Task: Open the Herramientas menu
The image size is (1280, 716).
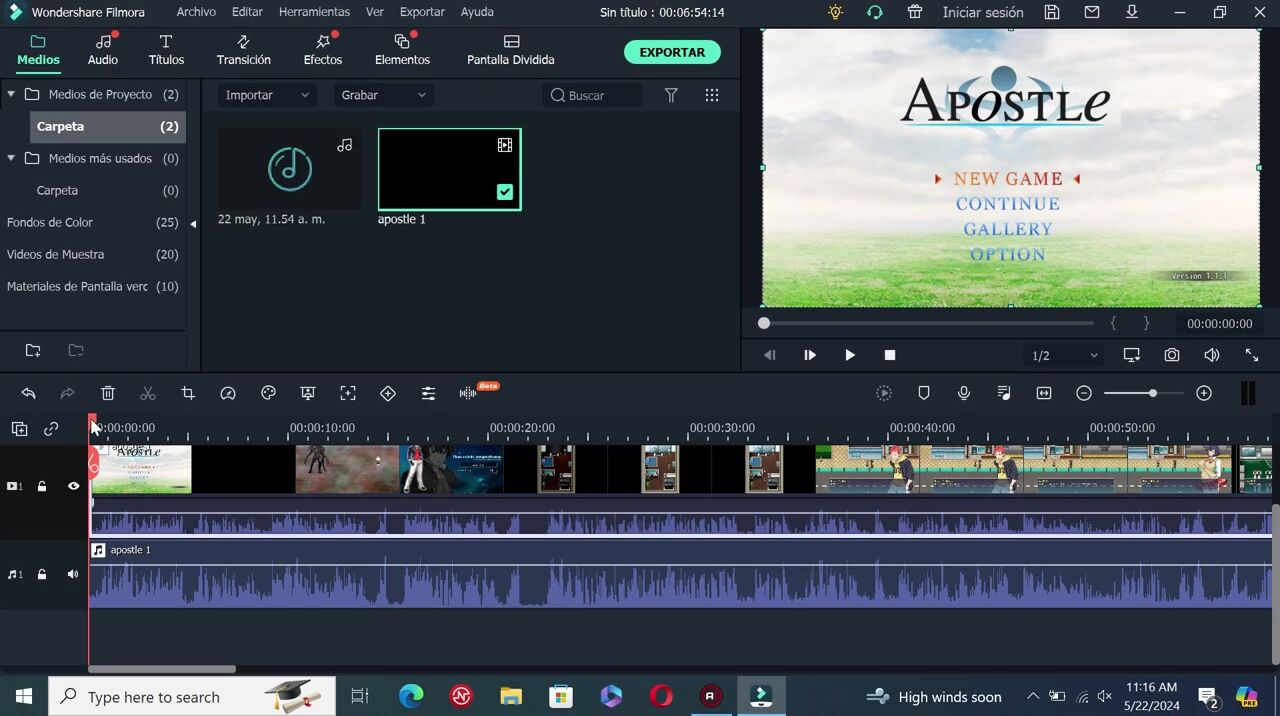Action: pos(314,12)
